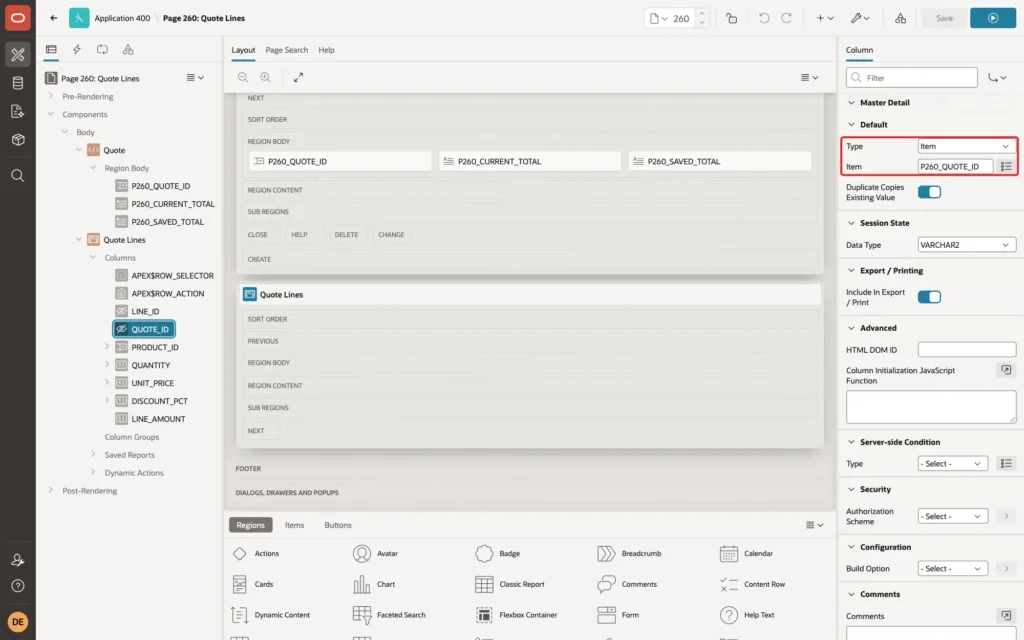Image resolution: width=1024 pixels, height=640 pixels.
Task: Open the item picker list for Item
Action: pyautogui.click(x=1006, y=167)
